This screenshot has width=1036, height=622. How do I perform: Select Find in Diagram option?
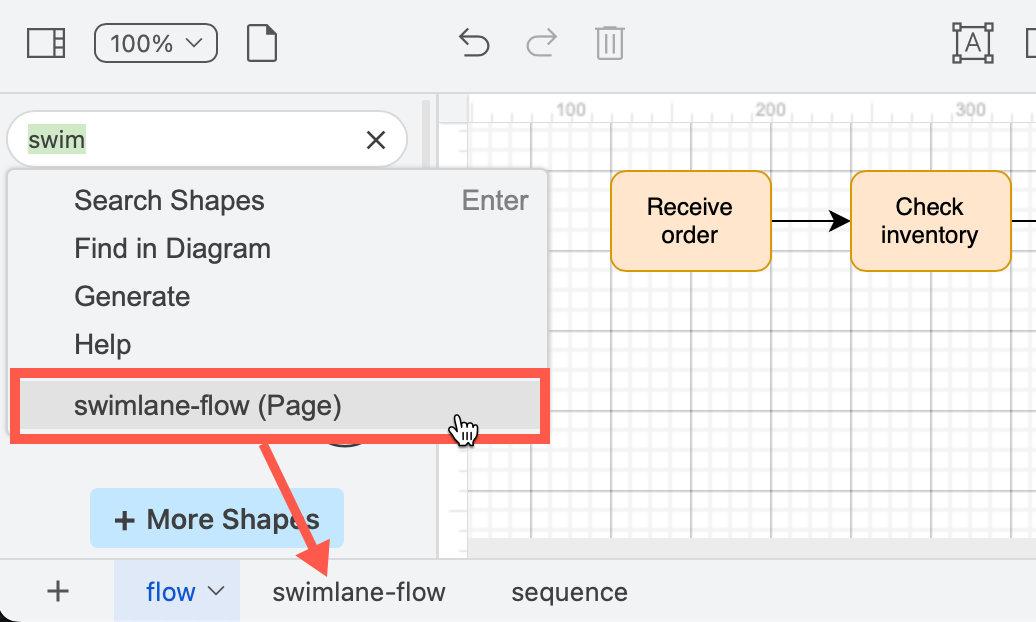coord(172,249)
